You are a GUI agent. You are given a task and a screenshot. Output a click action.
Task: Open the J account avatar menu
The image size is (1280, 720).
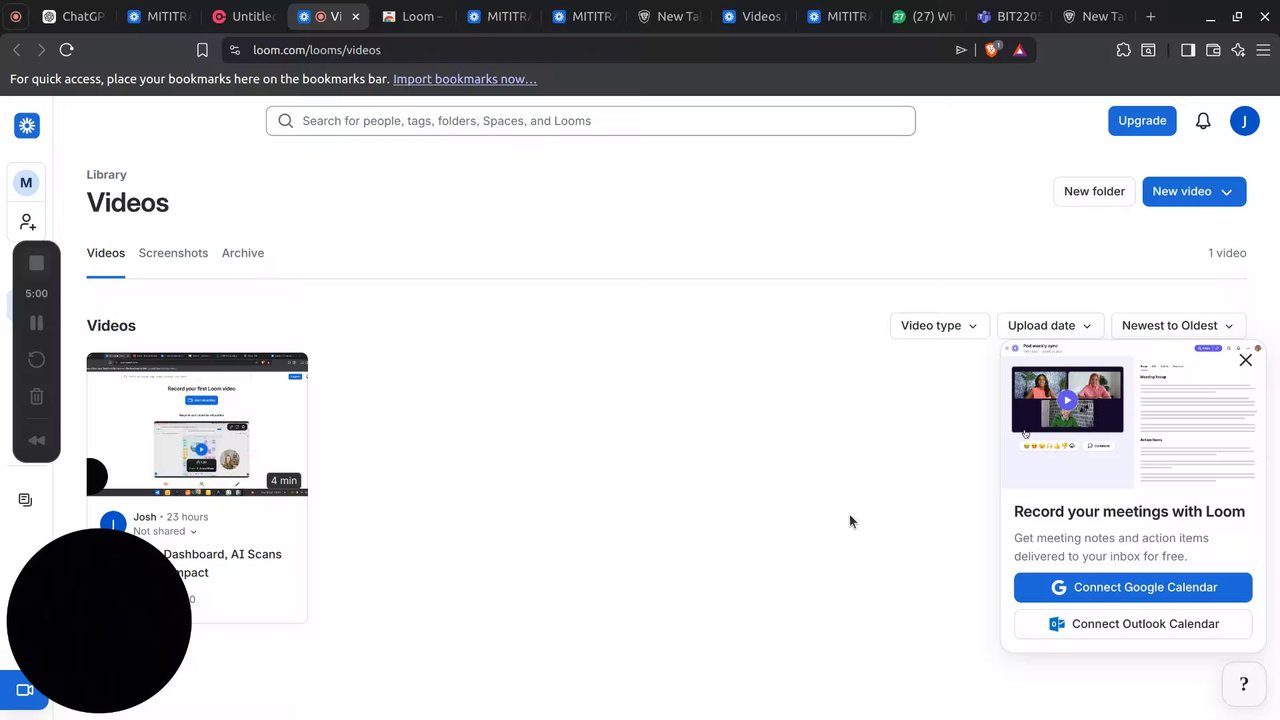1245,121
